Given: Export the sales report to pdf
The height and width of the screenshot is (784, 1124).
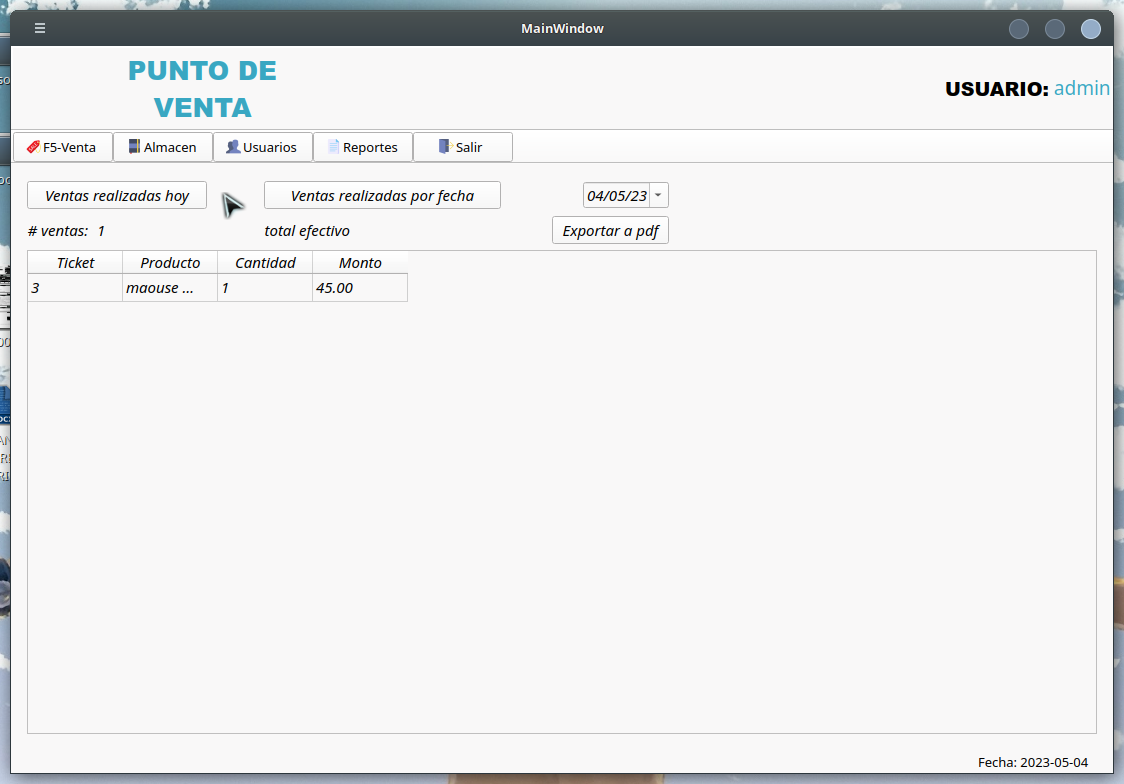Looking at the screenshot, I should pos(610,231).
